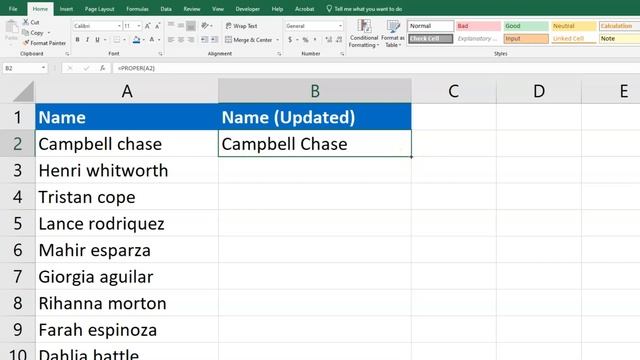The height and width of the screenshot is (360, 640).
Task: Click Select All corner triangle
Action: coord(23,91)
